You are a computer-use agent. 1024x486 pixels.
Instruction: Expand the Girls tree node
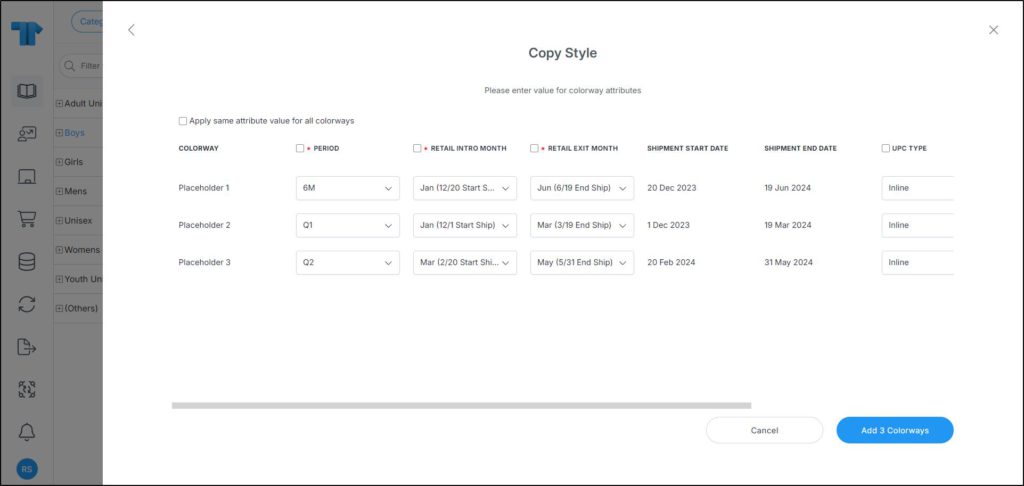click(x=59, y=162)
